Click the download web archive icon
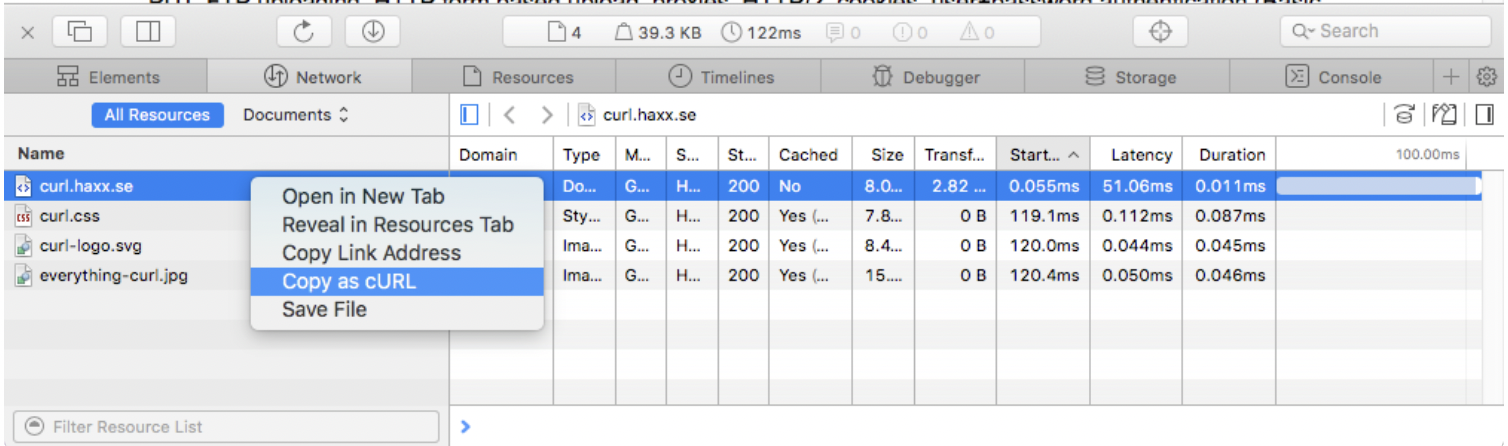The height and width of the screenshot is (446, 1508). pyautogui.click(x=373, y=32)
